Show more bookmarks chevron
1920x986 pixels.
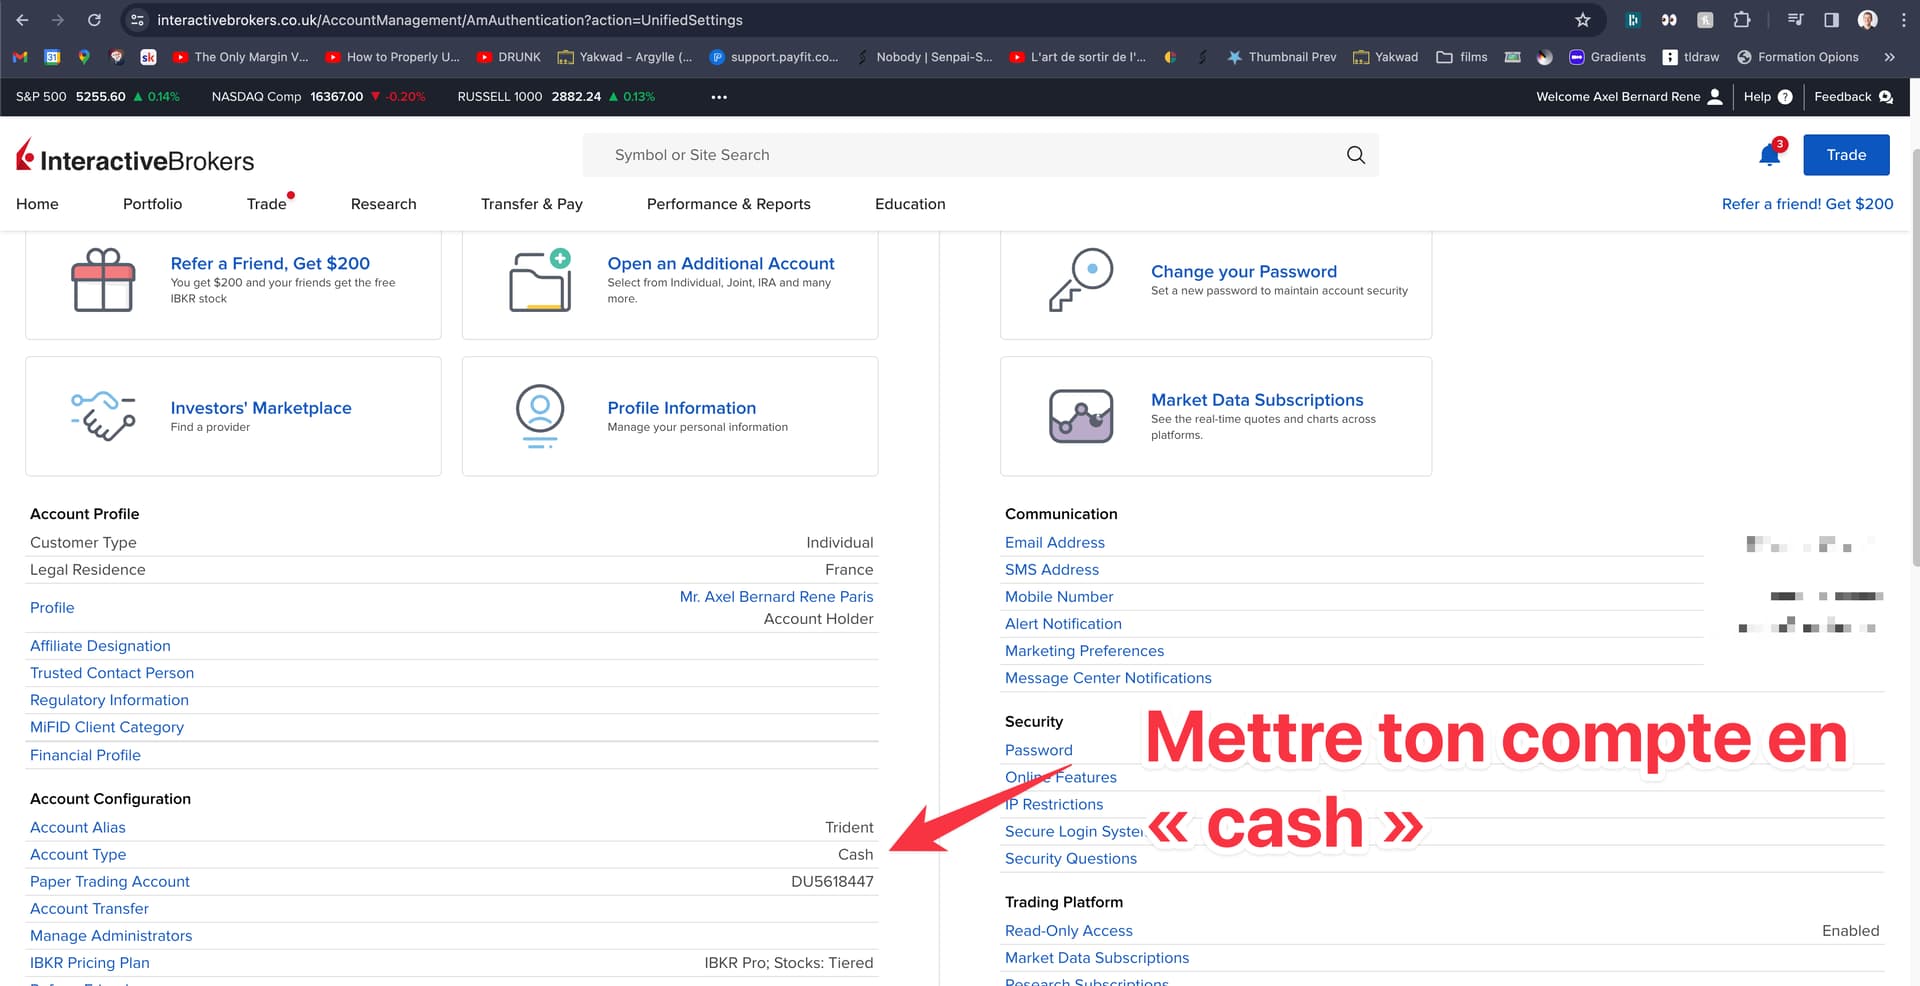point(1889,57)
